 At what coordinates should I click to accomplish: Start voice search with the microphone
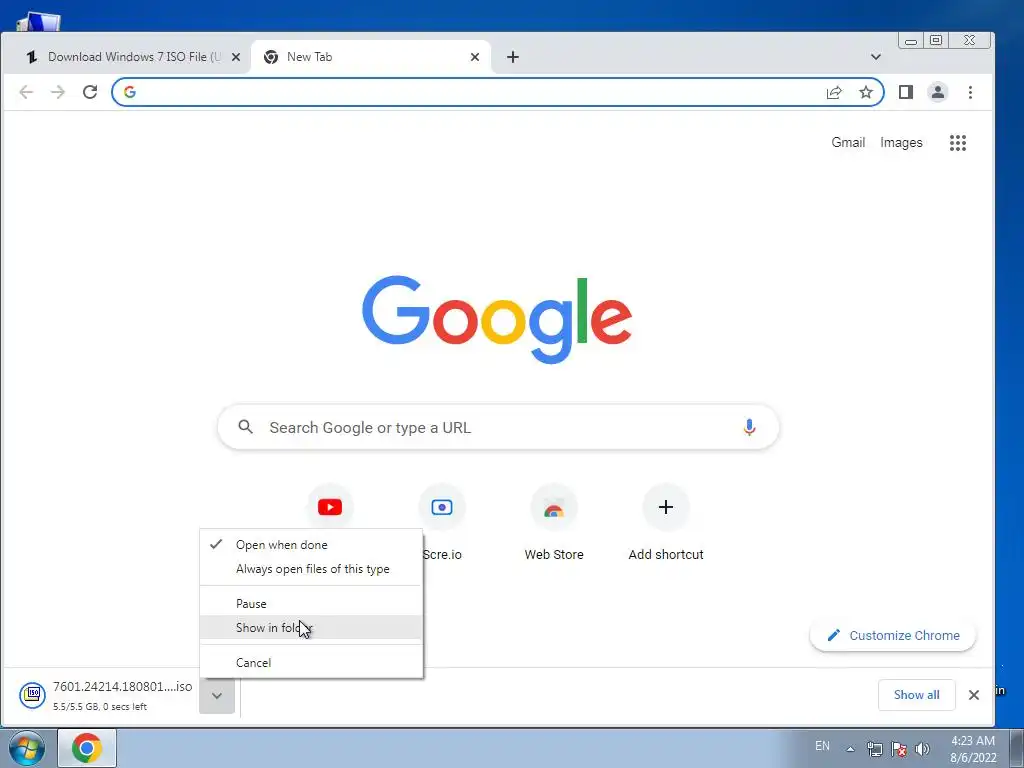750,428
